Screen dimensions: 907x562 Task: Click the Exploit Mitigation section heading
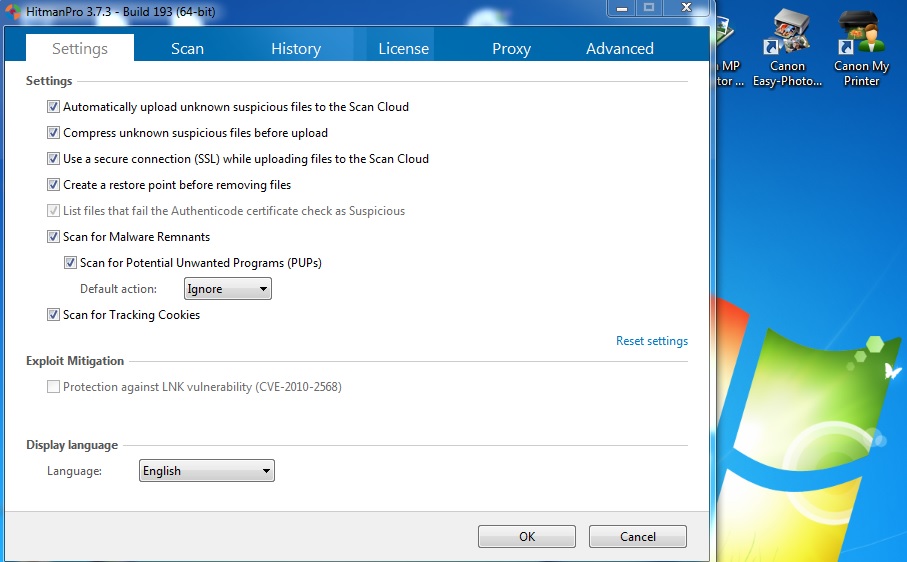[x=75, y=361]
